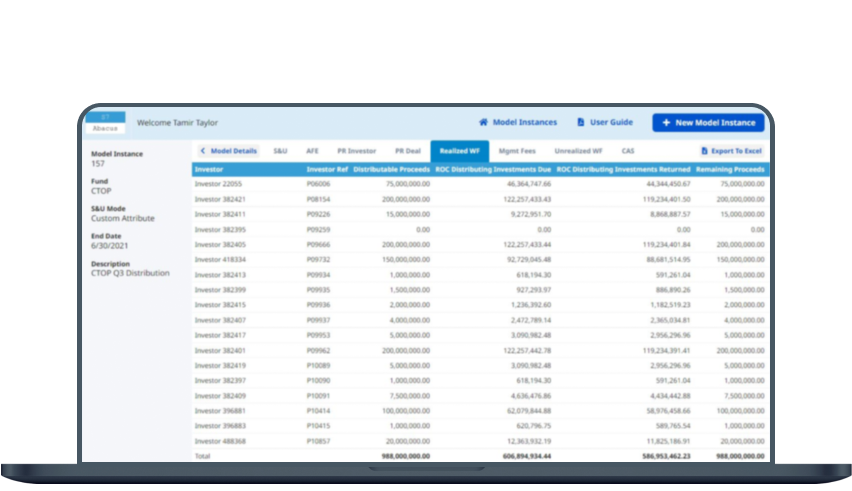This screenshot has height=491, width=852.
Task: Click investor ref P09732
Action: click(x=318, y=260)
